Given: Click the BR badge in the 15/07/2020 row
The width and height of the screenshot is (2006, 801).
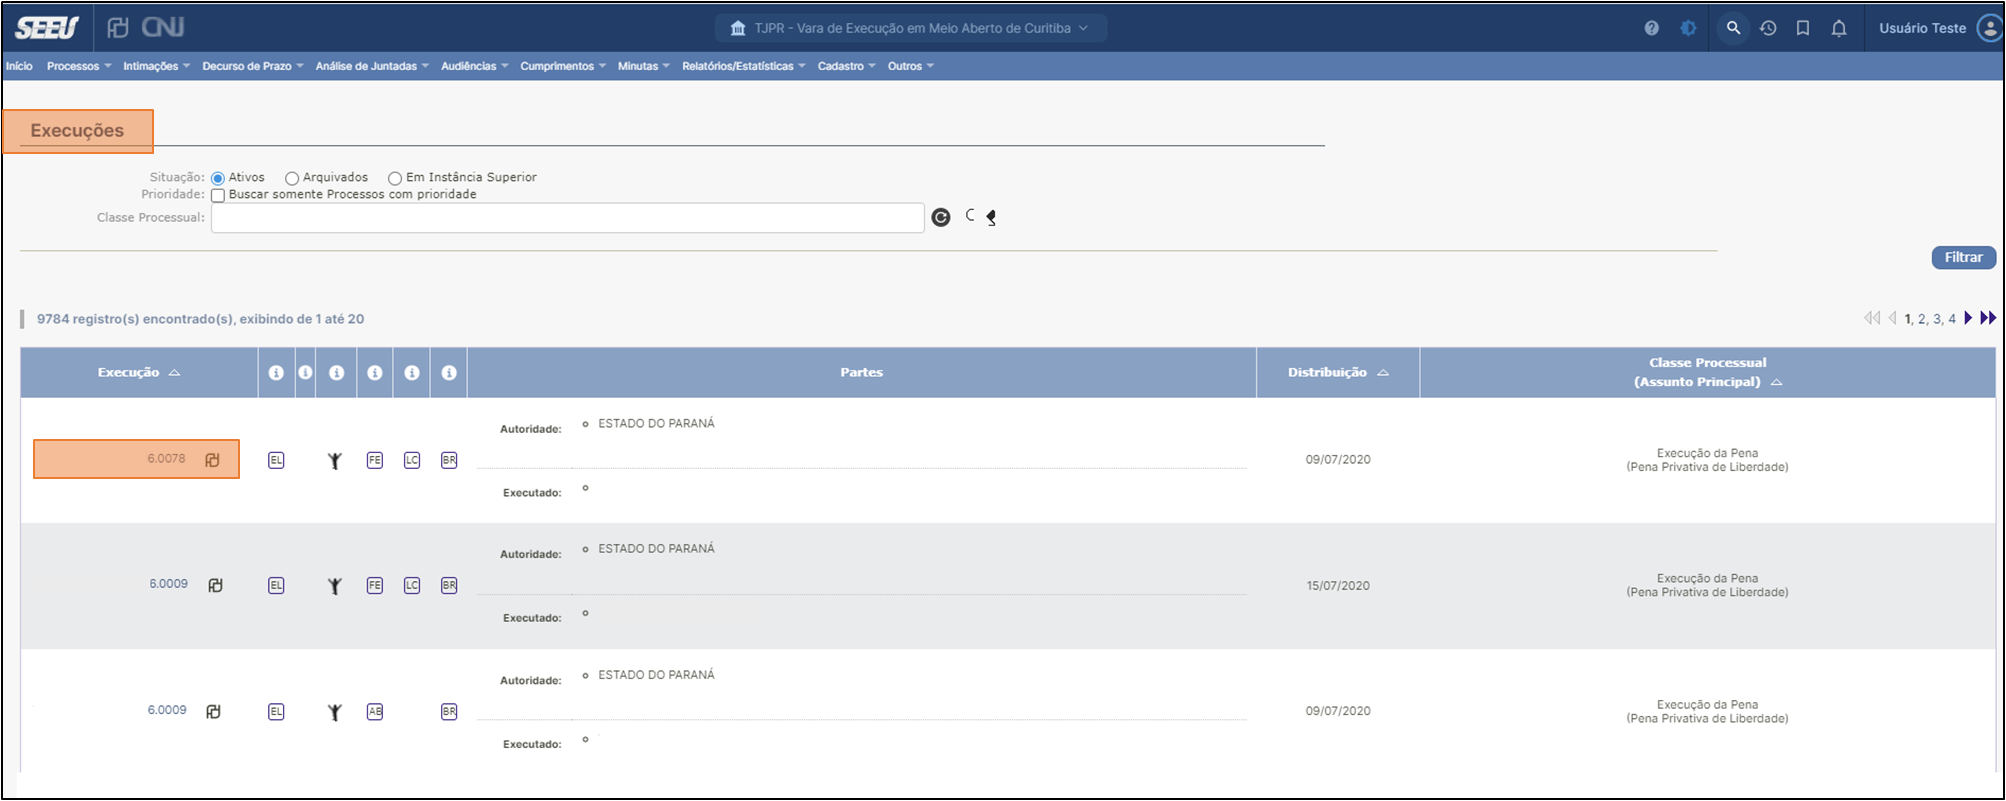Looking at the screenshot, I should click(x=449, y=585).
